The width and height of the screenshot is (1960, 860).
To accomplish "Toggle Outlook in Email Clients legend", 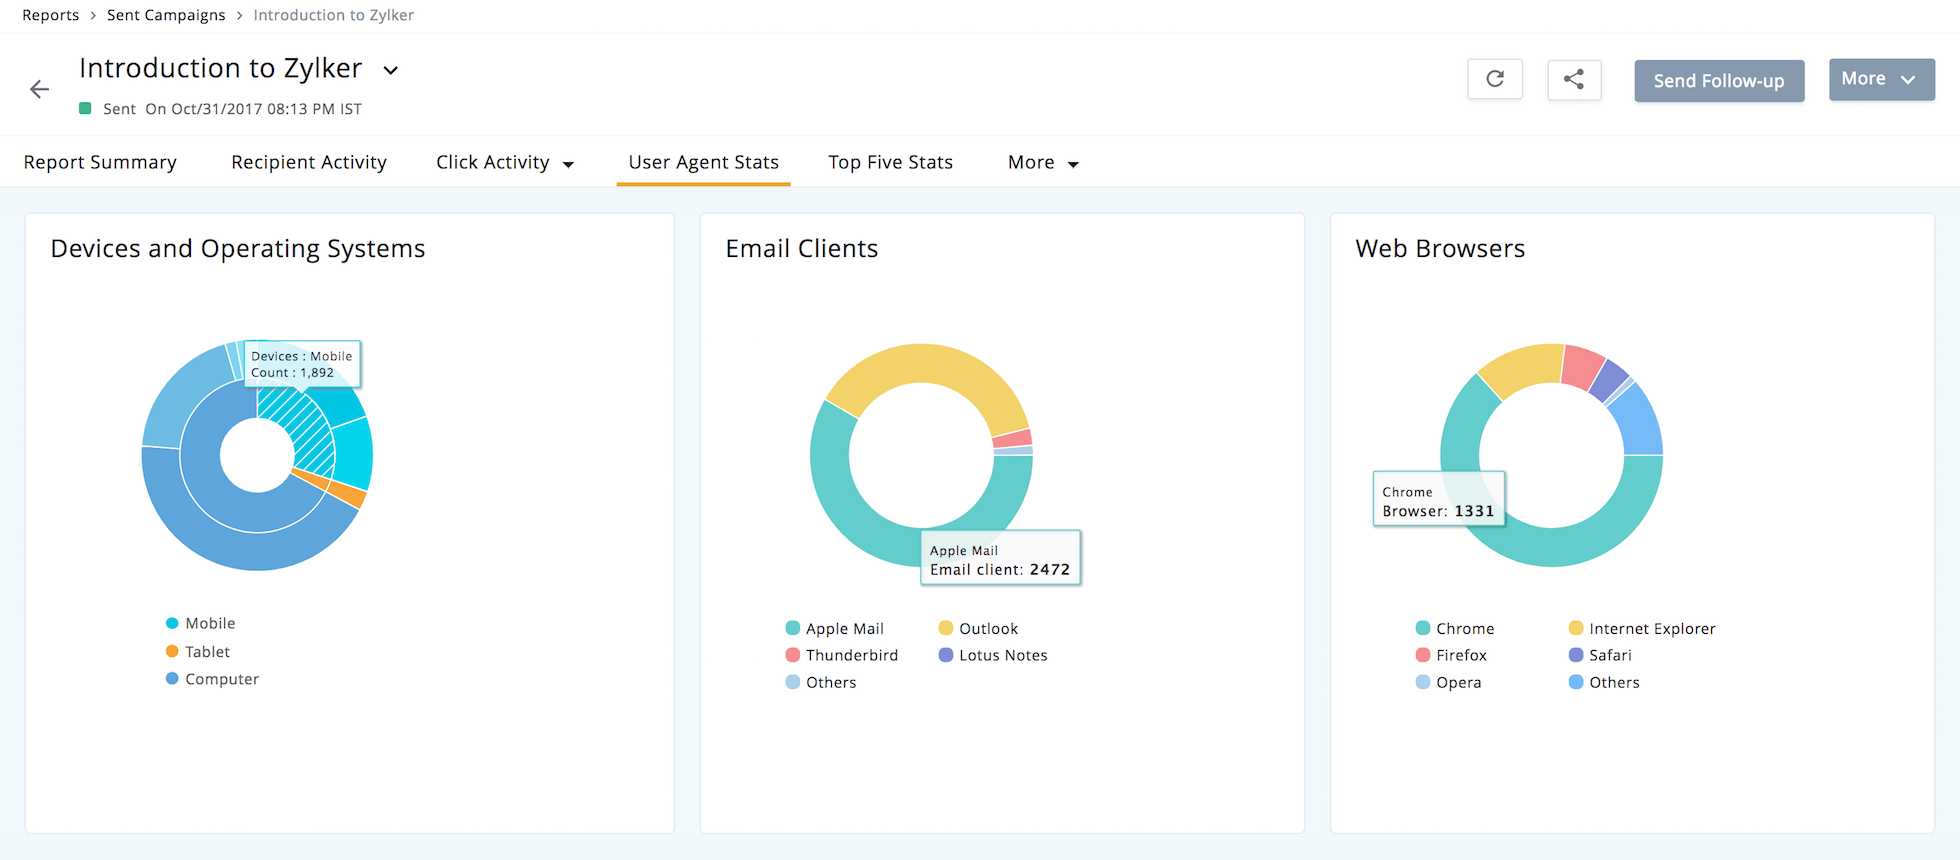I will (x=987, y=628).
